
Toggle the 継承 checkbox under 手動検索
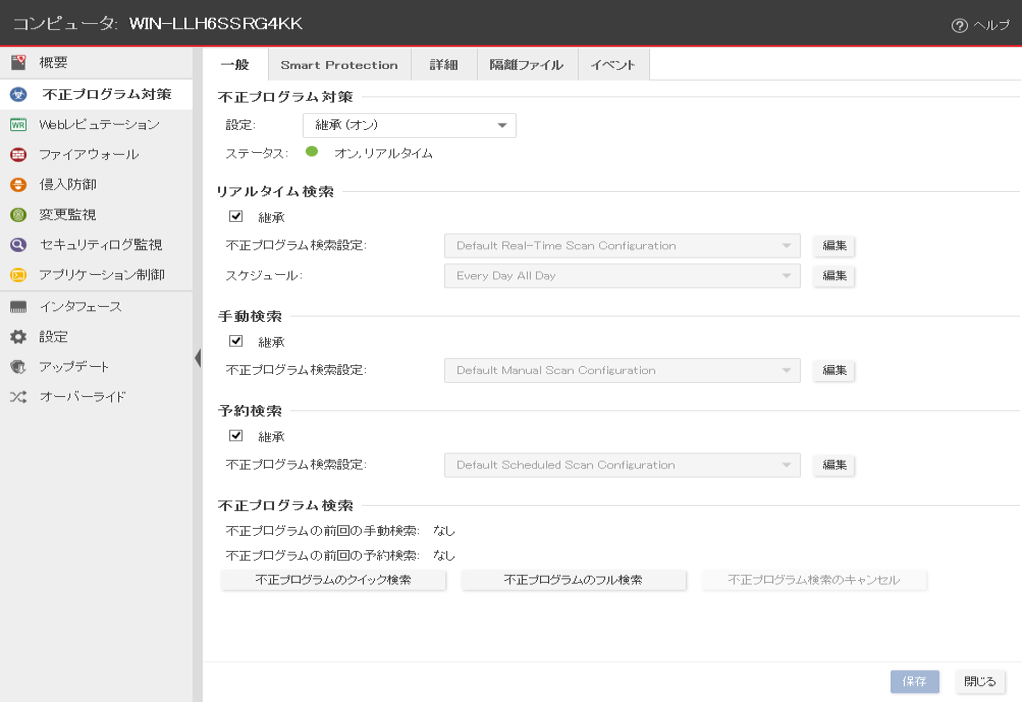(x=236, y=341)
